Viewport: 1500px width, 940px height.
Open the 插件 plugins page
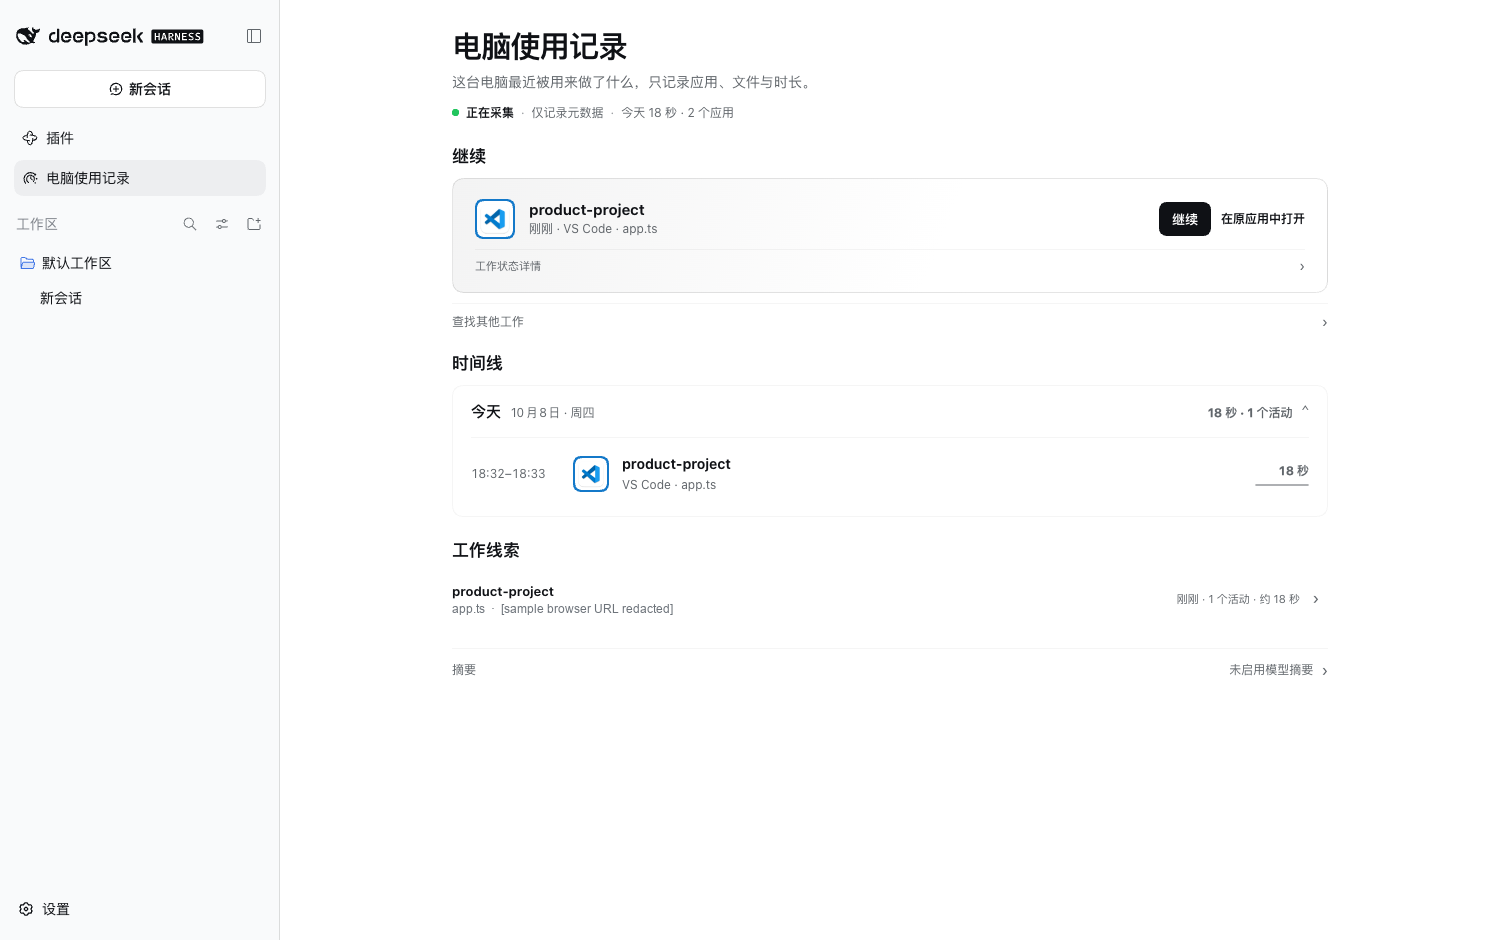tap(140, 138)
